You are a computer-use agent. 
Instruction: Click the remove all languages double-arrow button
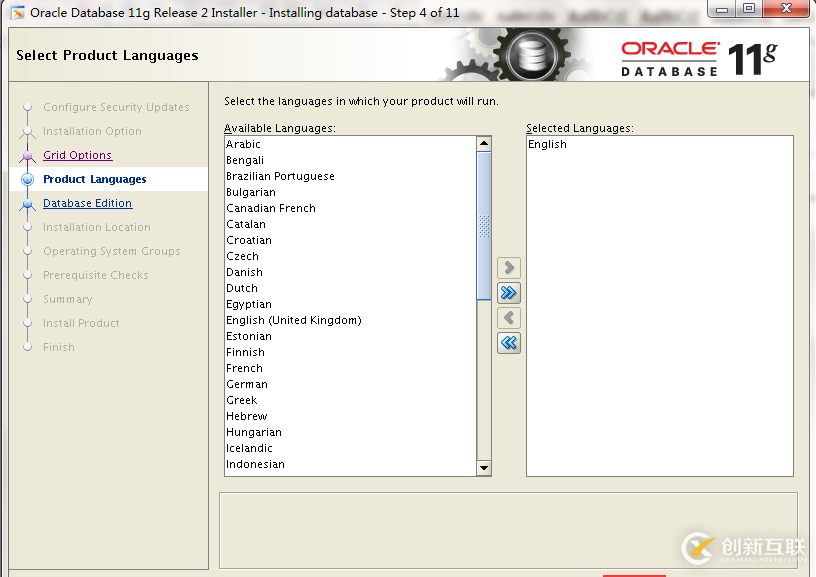(509, 343)
